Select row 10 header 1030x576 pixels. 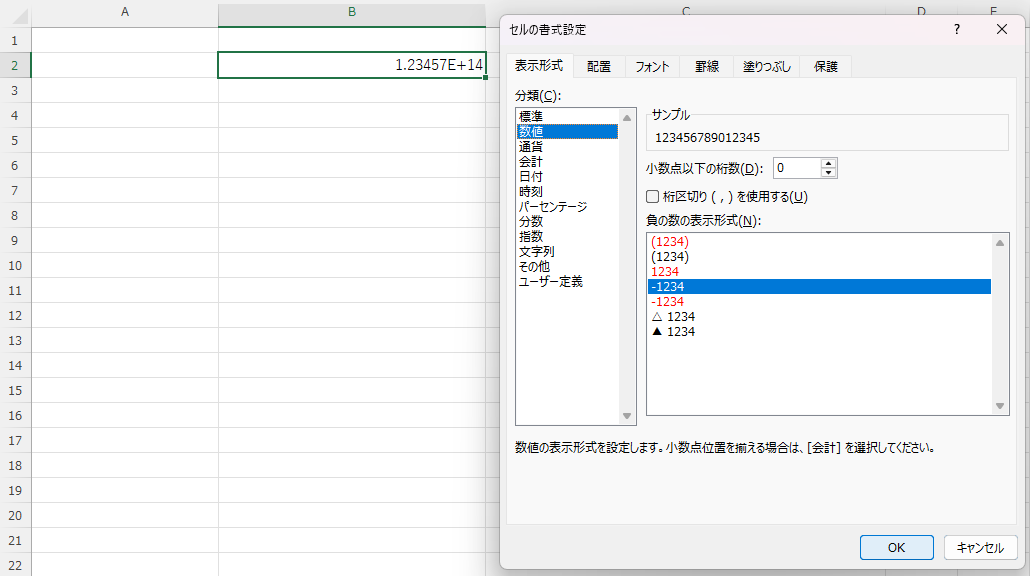(15, 265)
